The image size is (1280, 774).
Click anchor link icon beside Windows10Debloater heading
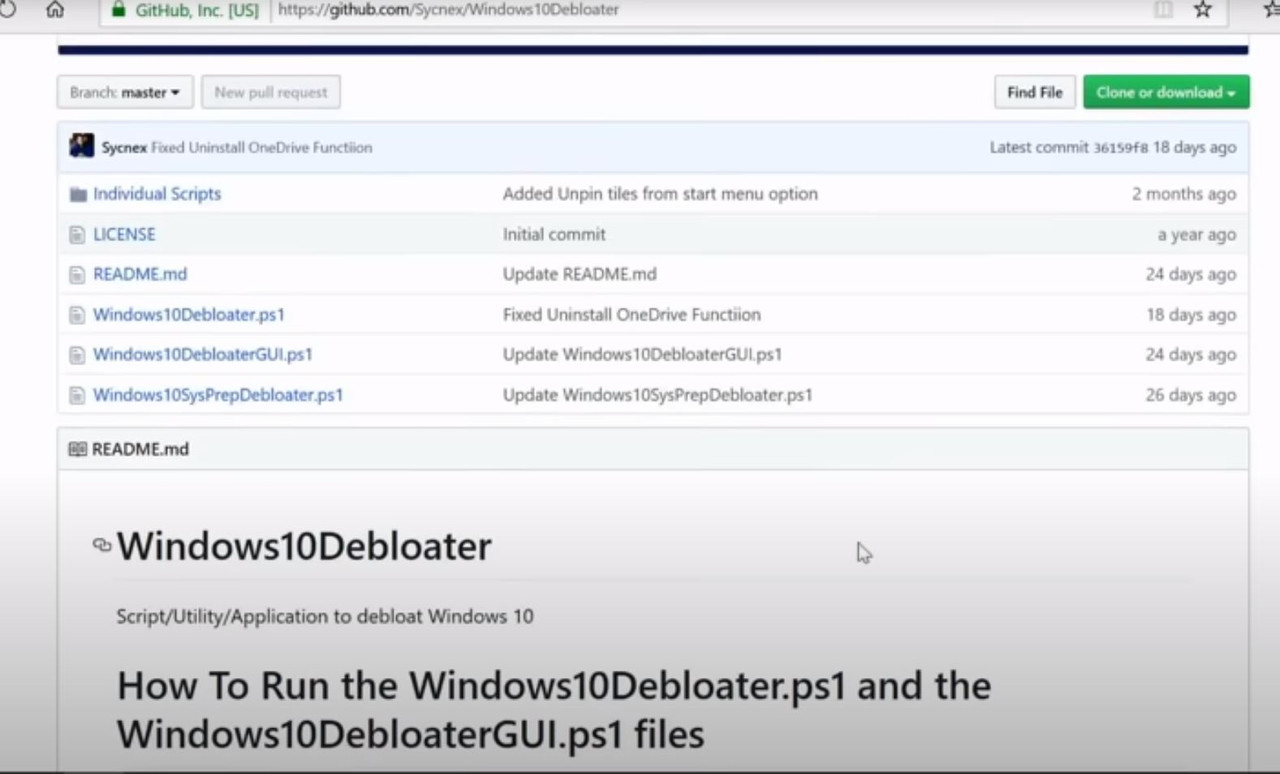(x=102, y=545)
